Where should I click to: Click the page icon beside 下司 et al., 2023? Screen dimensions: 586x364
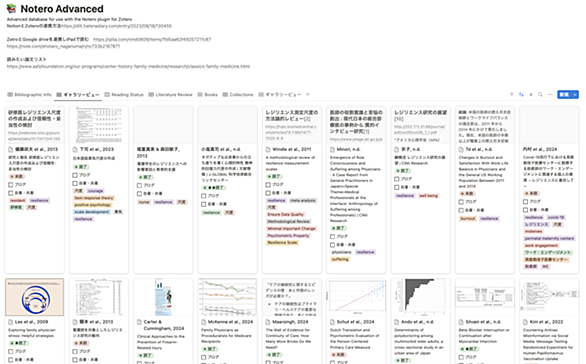[75, 149]
